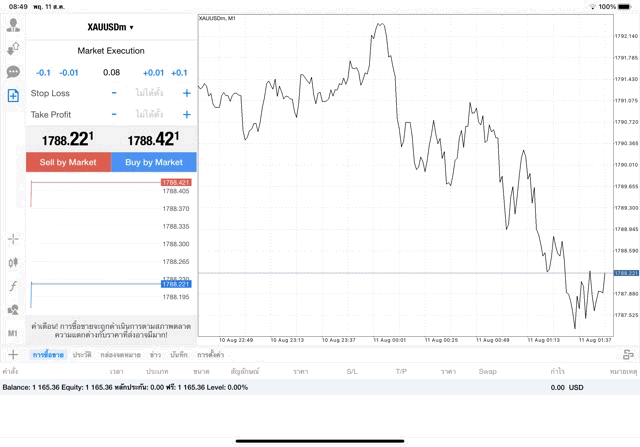Viewport: 640px width, 447px height.
Task: Expand the XAUUSDm symbol dropdown
Action: tap(111, 27)
